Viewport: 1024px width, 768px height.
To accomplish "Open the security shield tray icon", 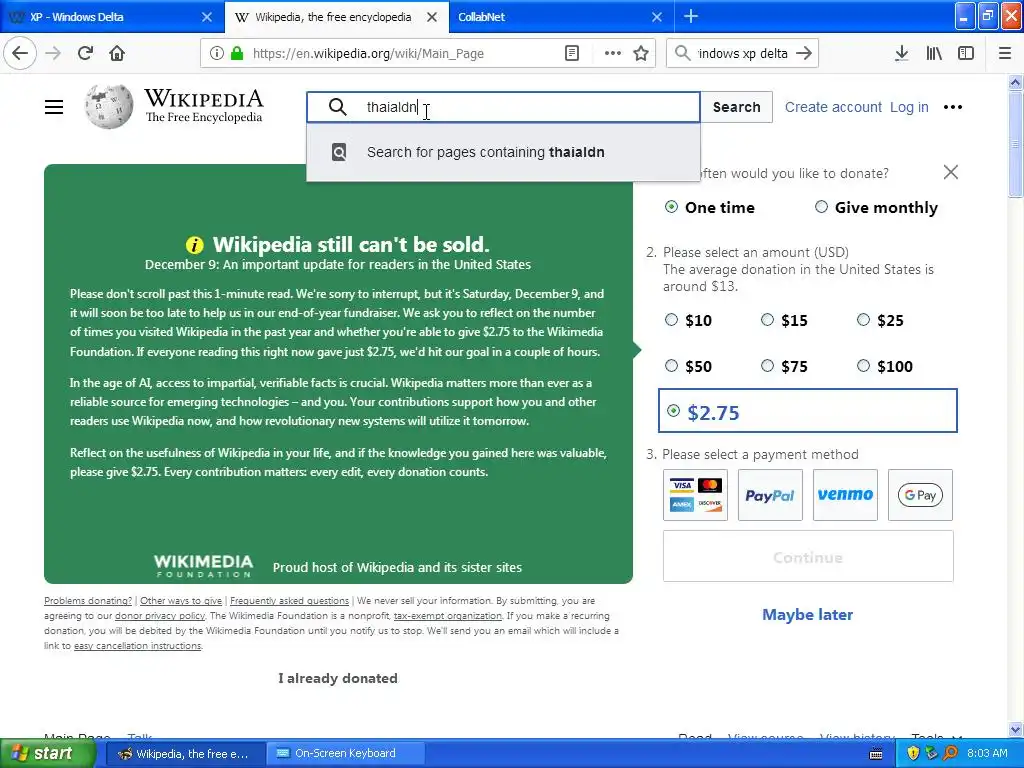I will click(913, 754).
